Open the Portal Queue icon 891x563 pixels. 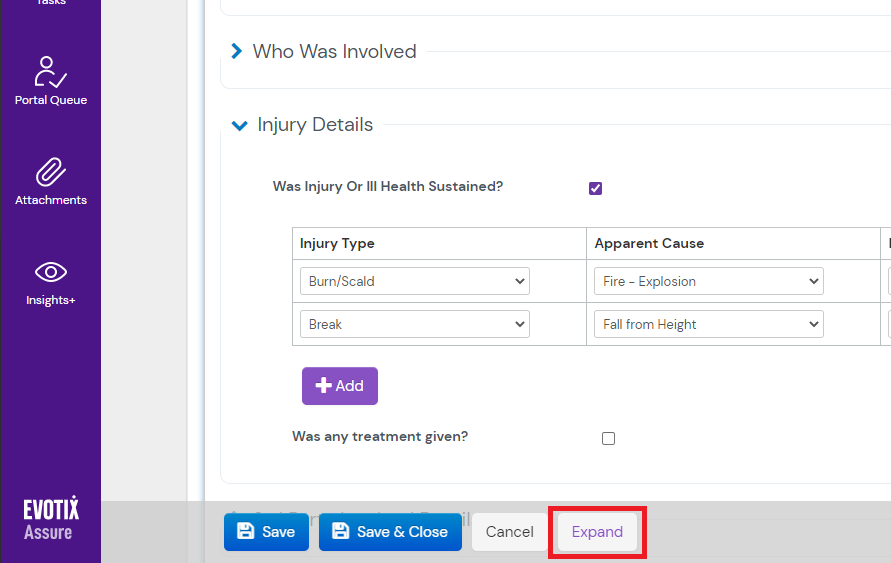(x=50, y=73)
